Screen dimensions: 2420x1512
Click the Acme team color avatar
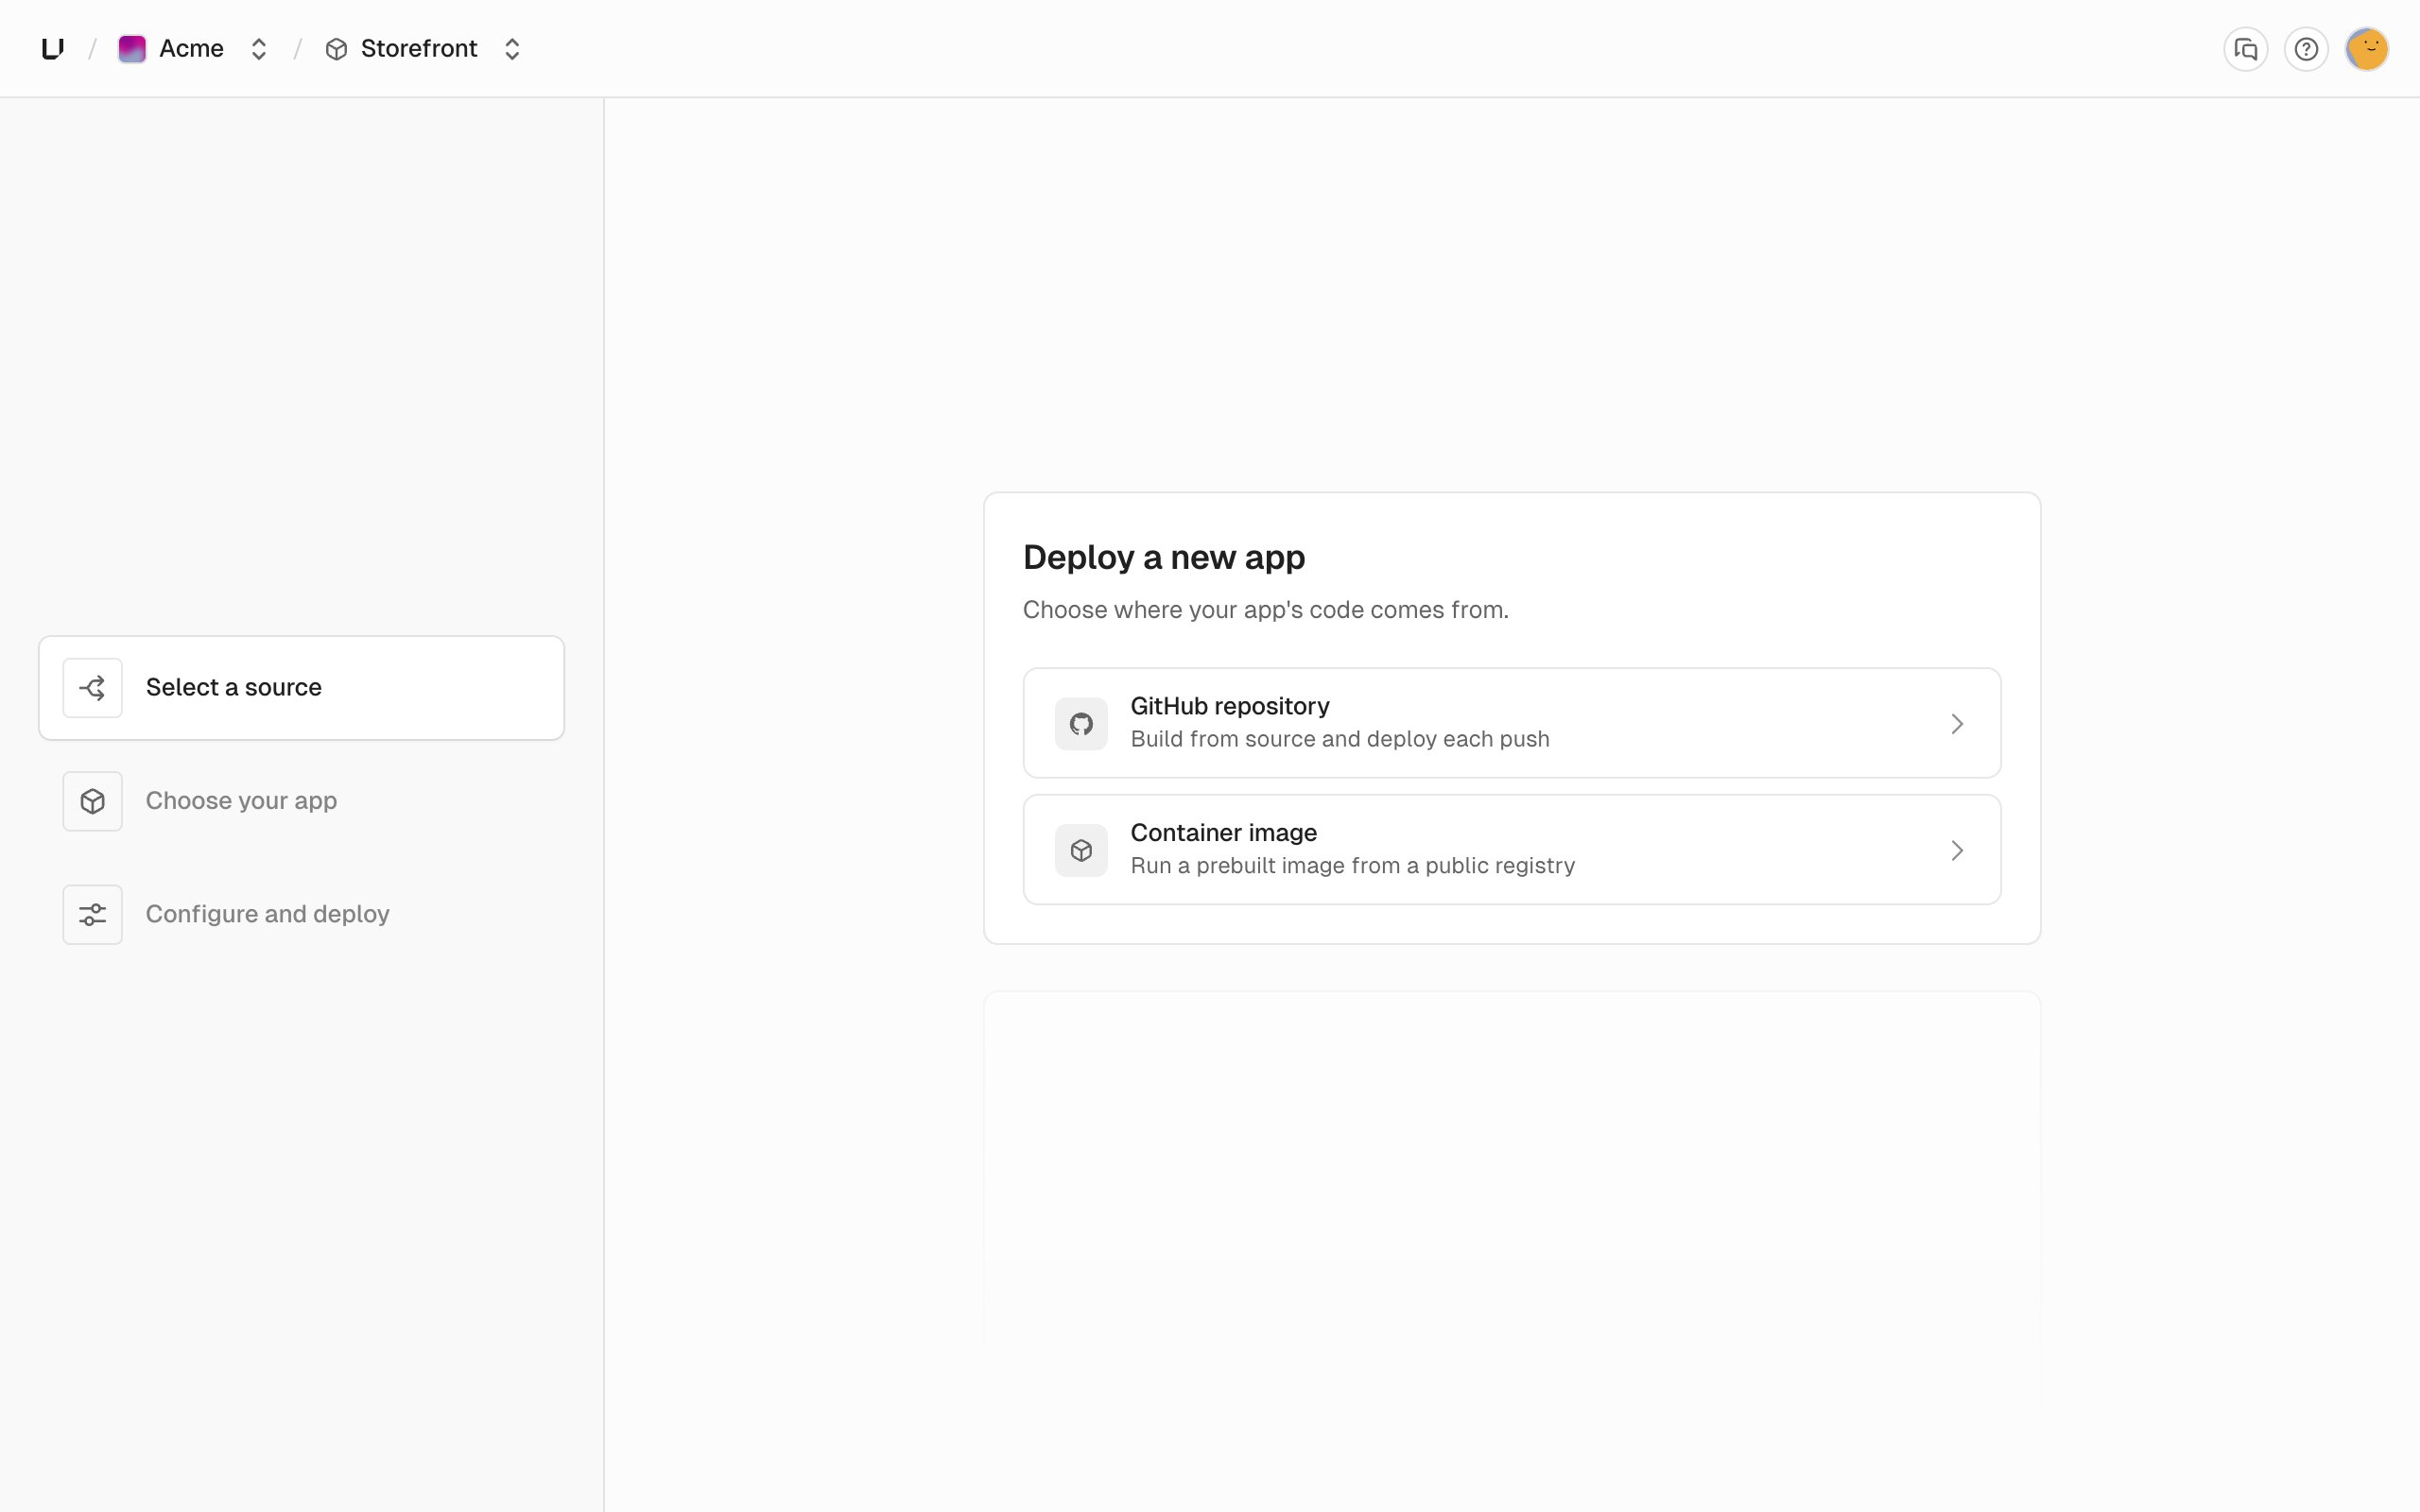[132, 49]
